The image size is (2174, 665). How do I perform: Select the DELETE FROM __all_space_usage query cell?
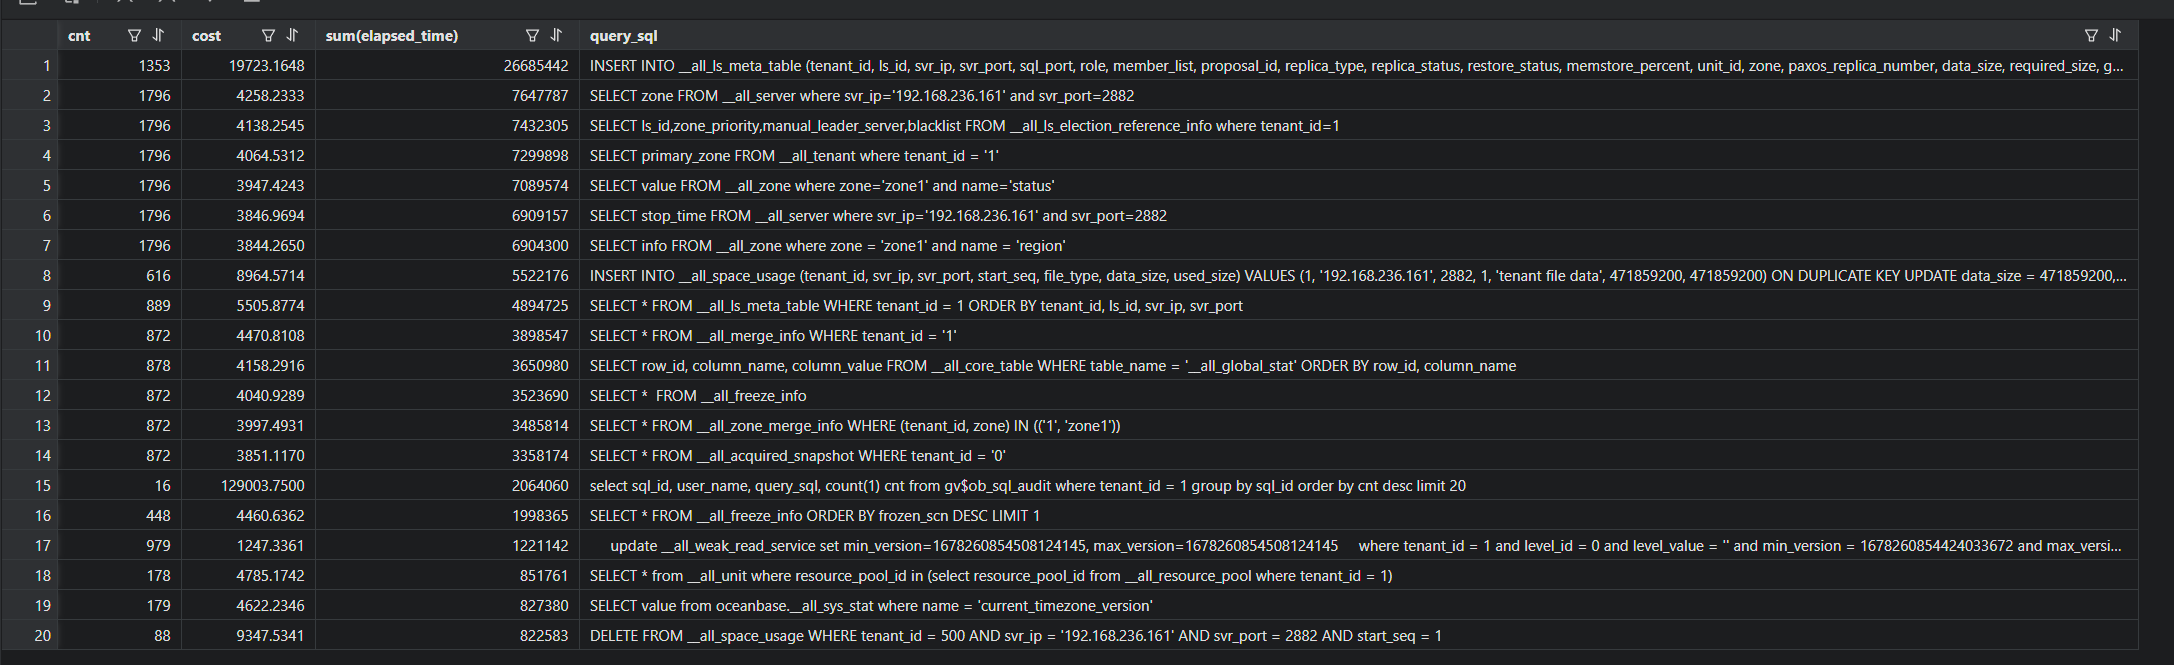tap(1358, 635)
